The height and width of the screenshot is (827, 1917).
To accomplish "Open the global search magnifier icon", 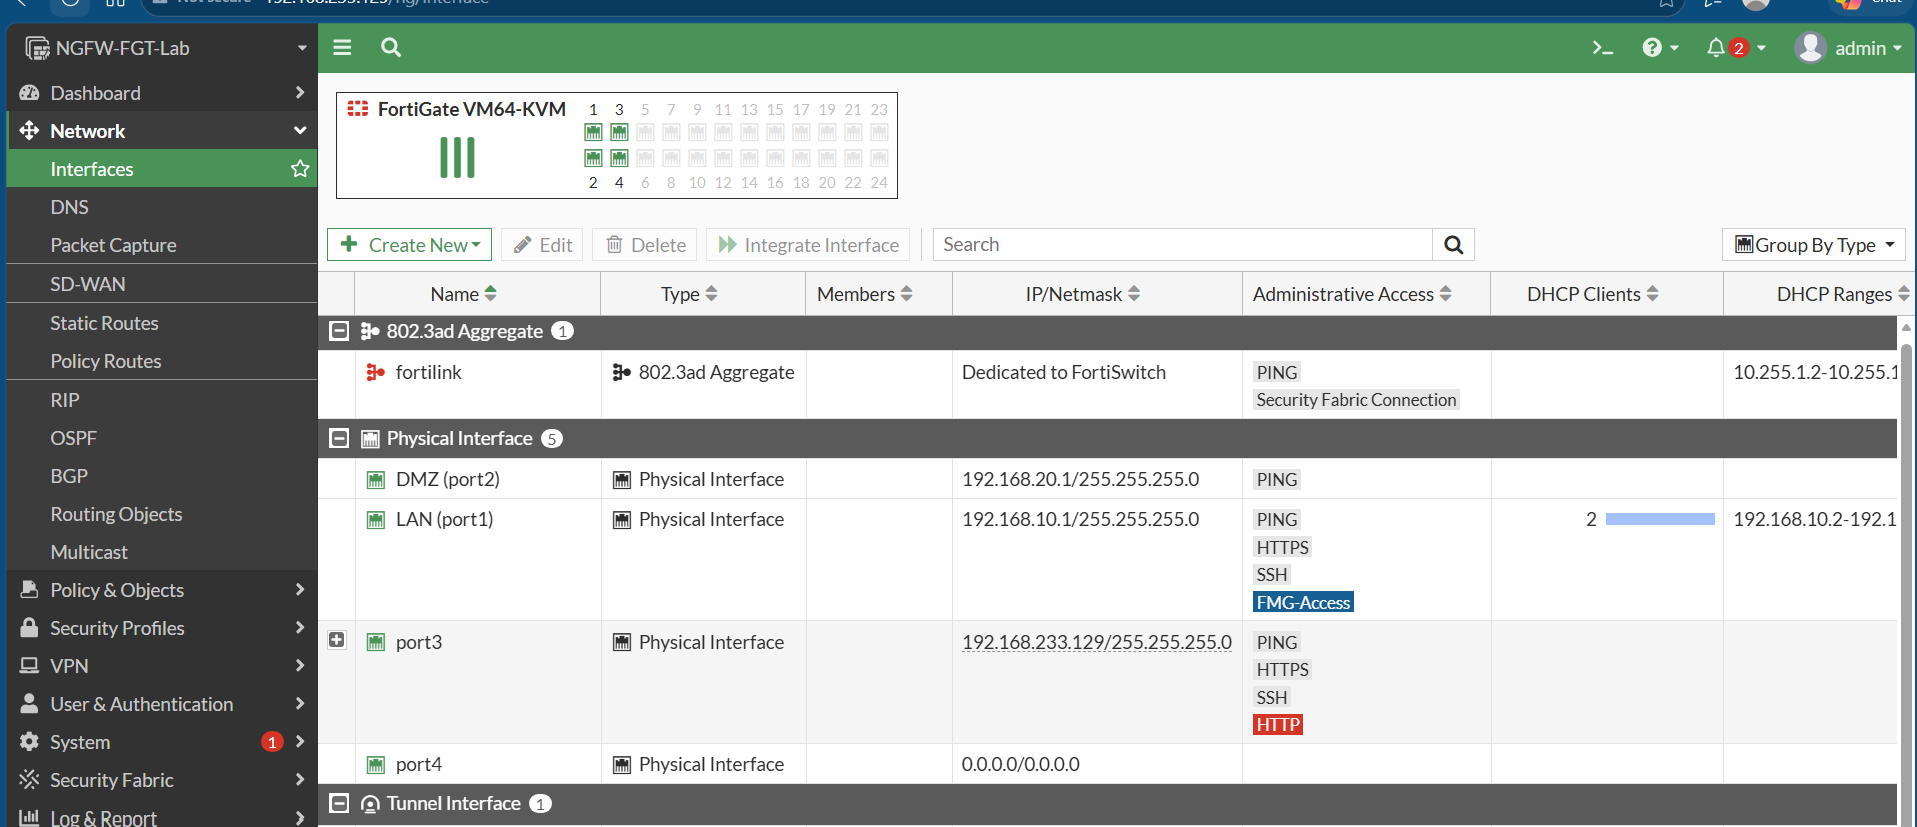I will tap(391, 47).
